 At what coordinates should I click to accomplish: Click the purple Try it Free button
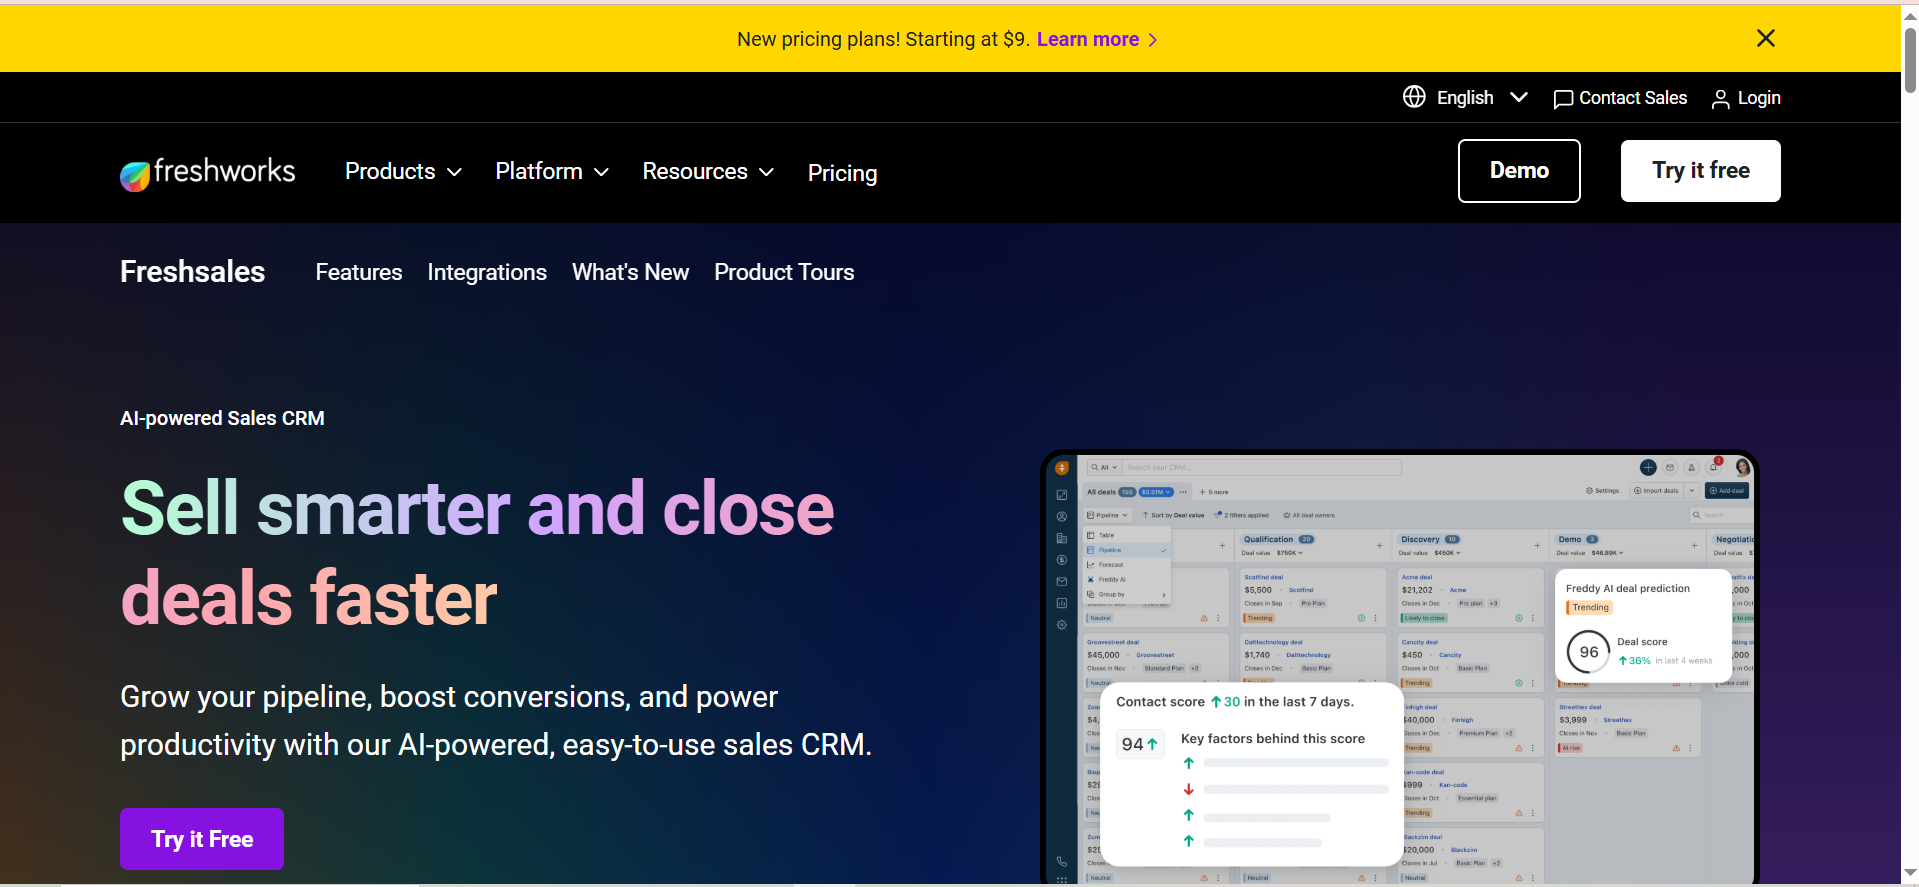click(202, 839)
